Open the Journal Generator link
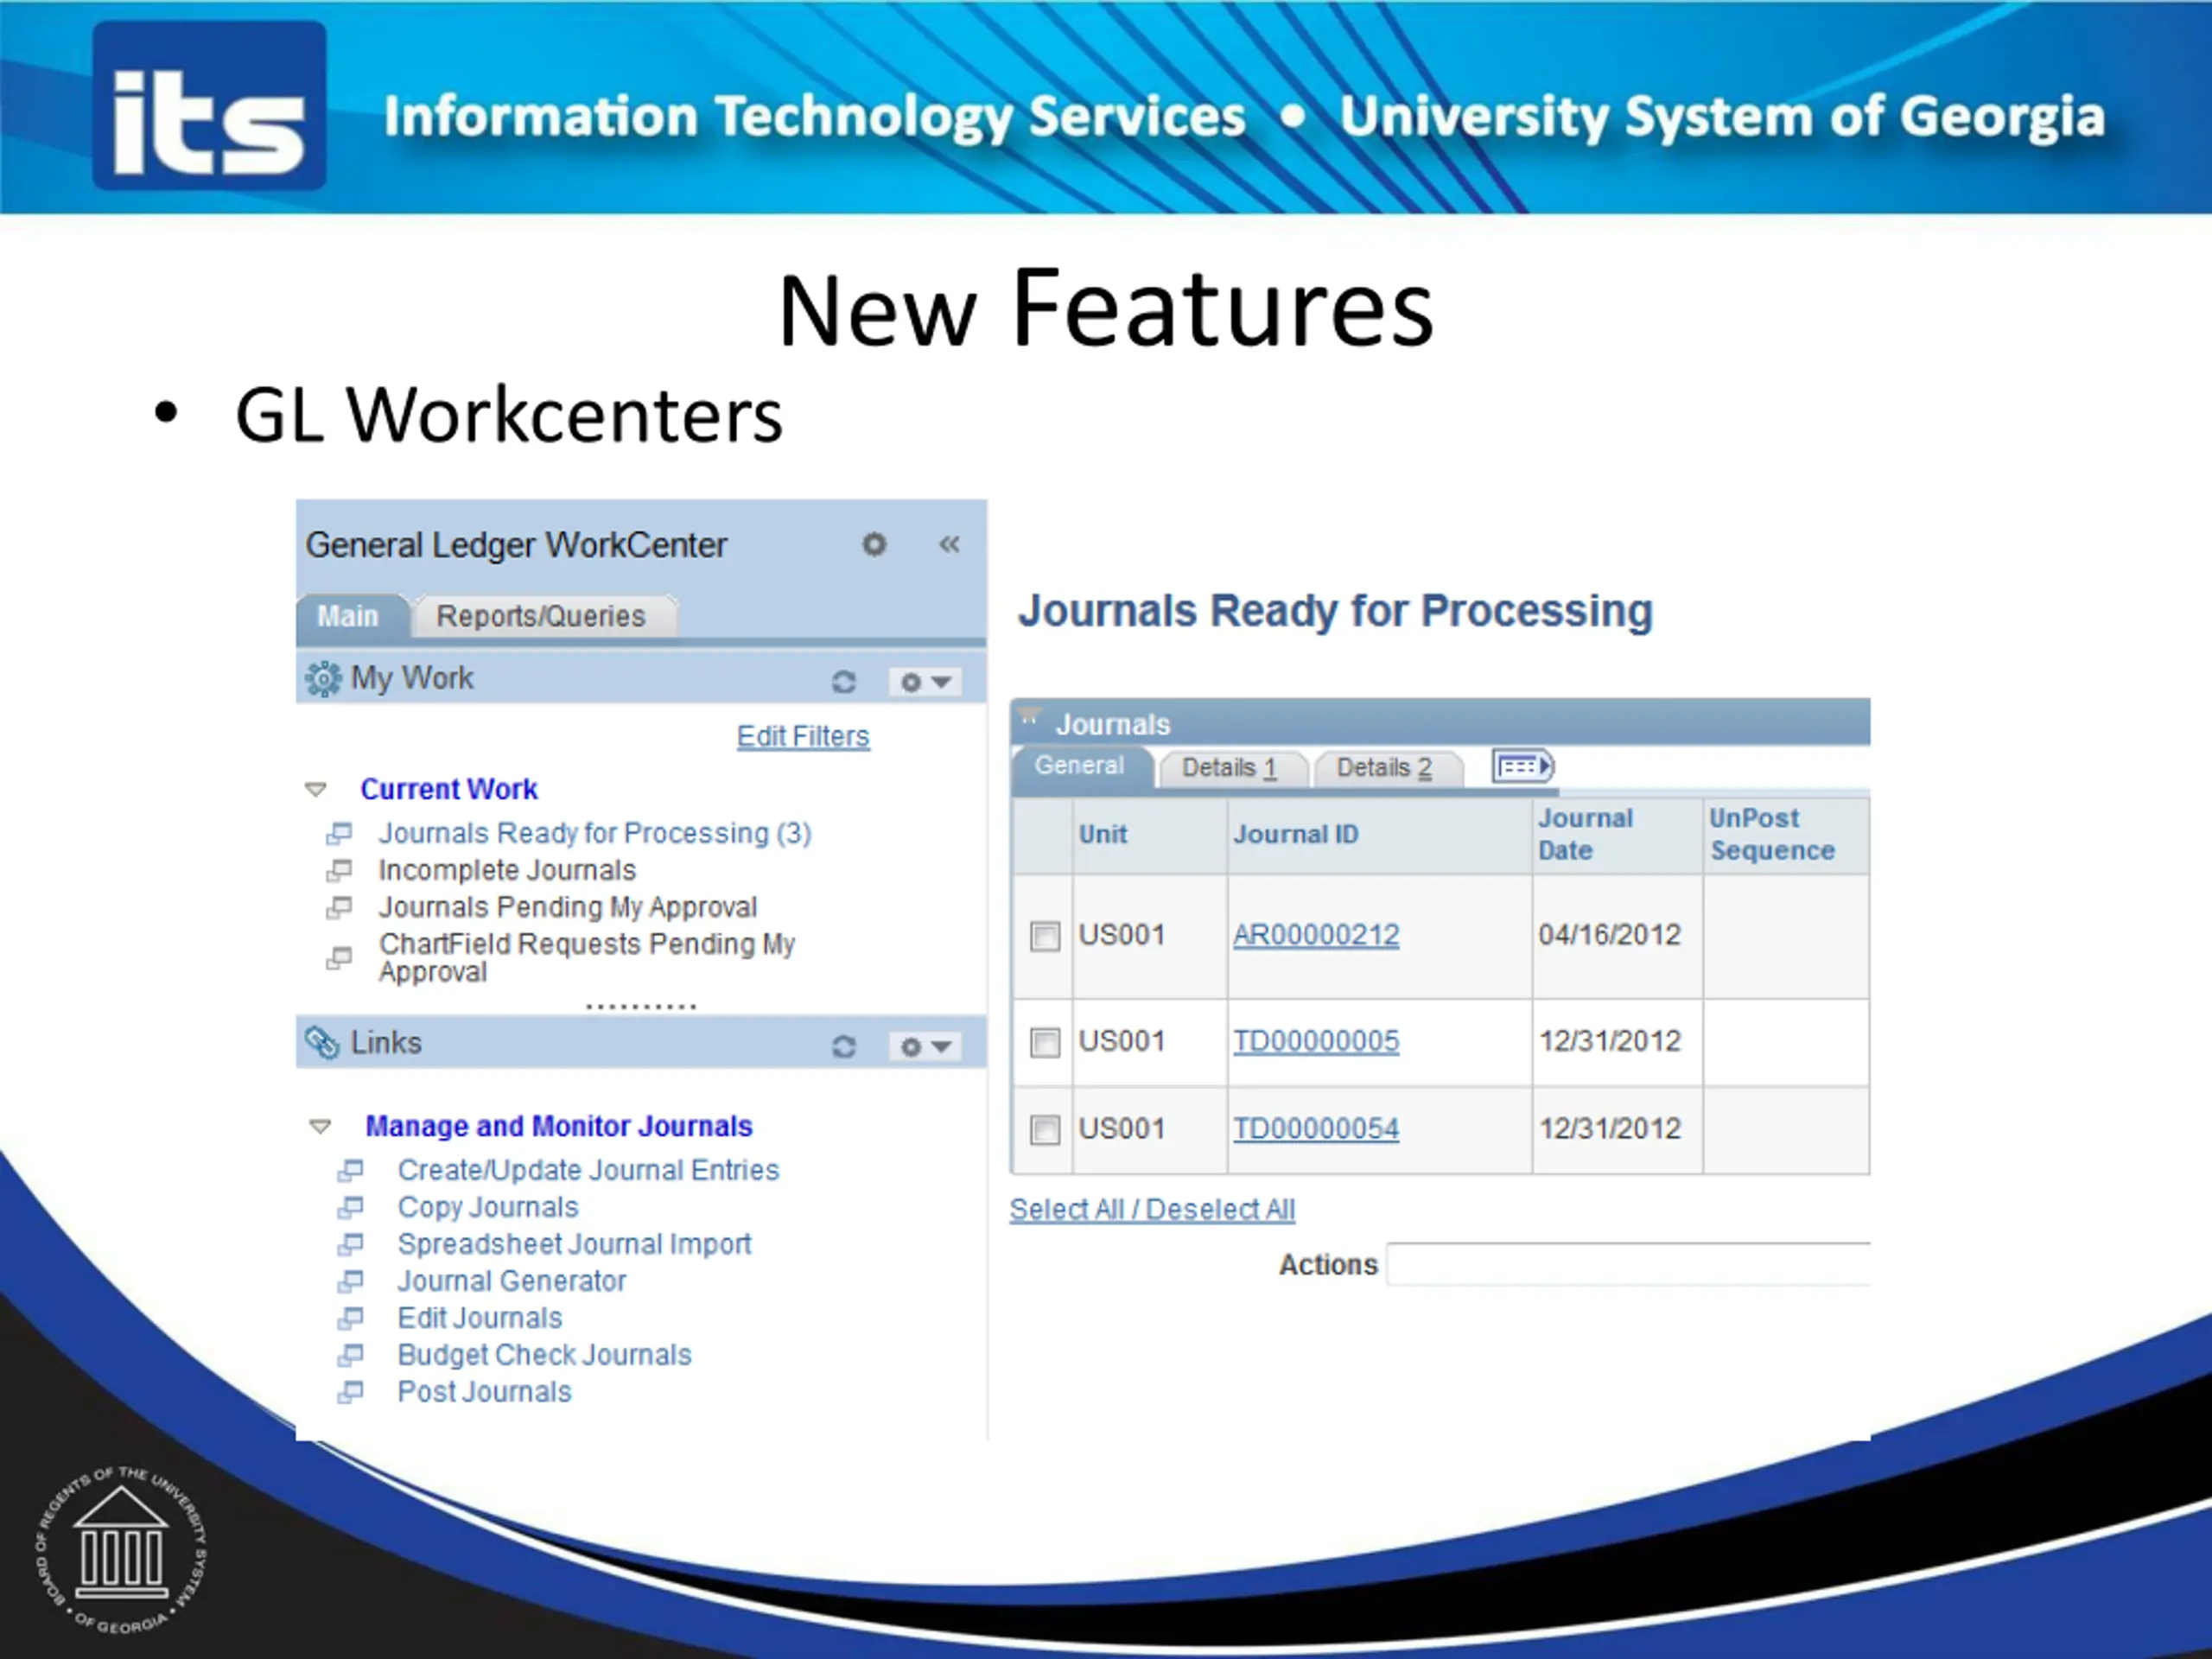 tap(512, 1281)
